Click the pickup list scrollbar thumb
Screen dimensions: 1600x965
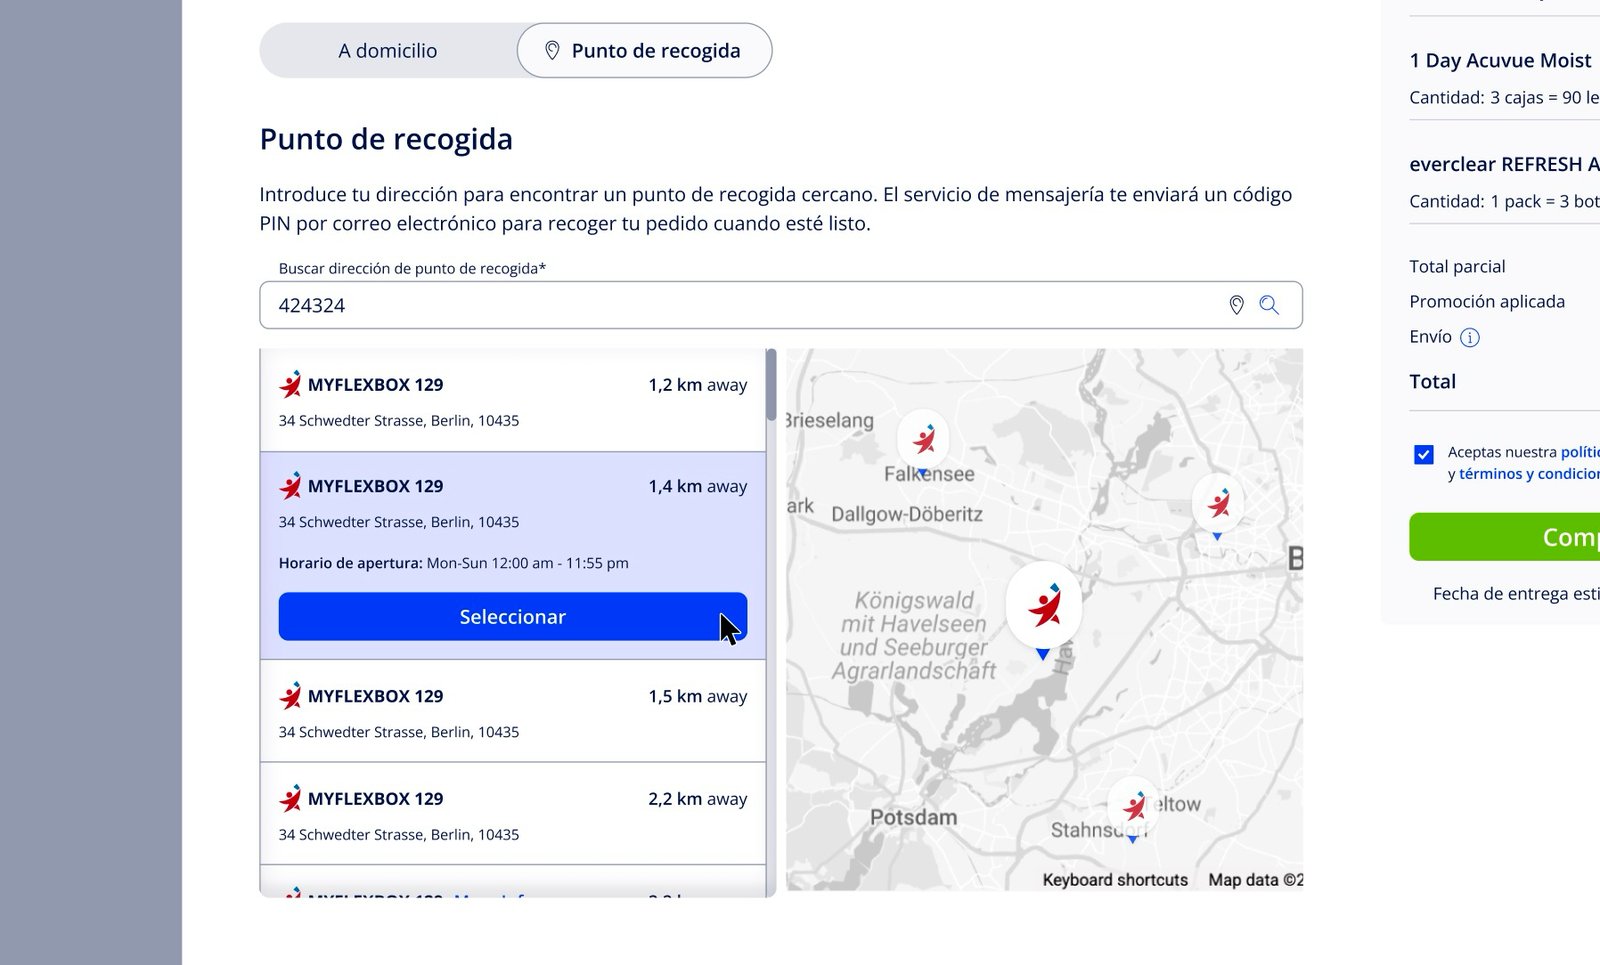click(771, 384)
